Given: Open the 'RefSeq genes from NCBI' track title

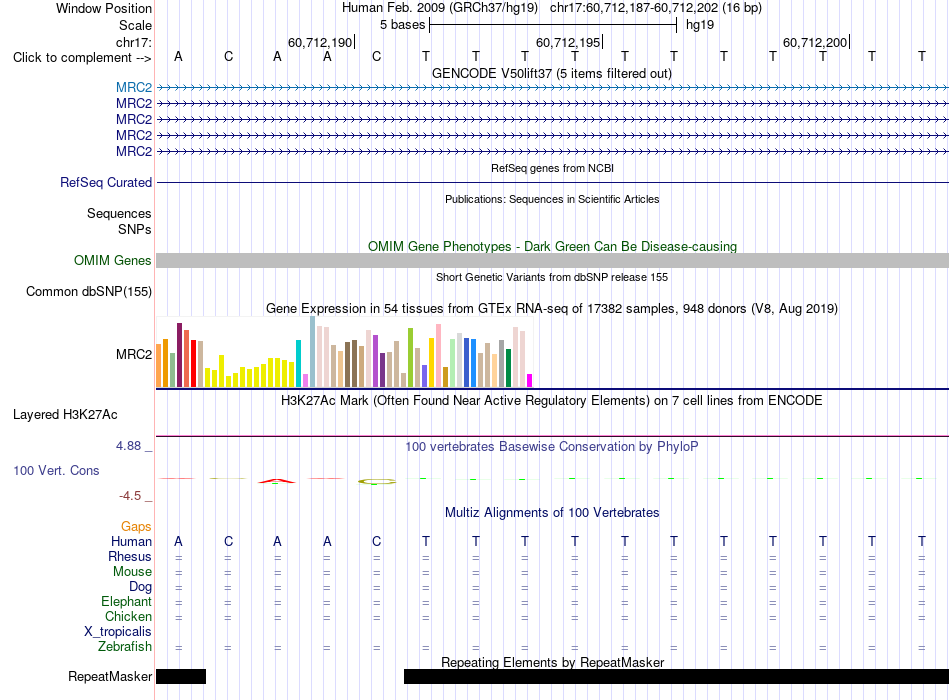Looking at the screenshot, I should [x=552, y=168].
